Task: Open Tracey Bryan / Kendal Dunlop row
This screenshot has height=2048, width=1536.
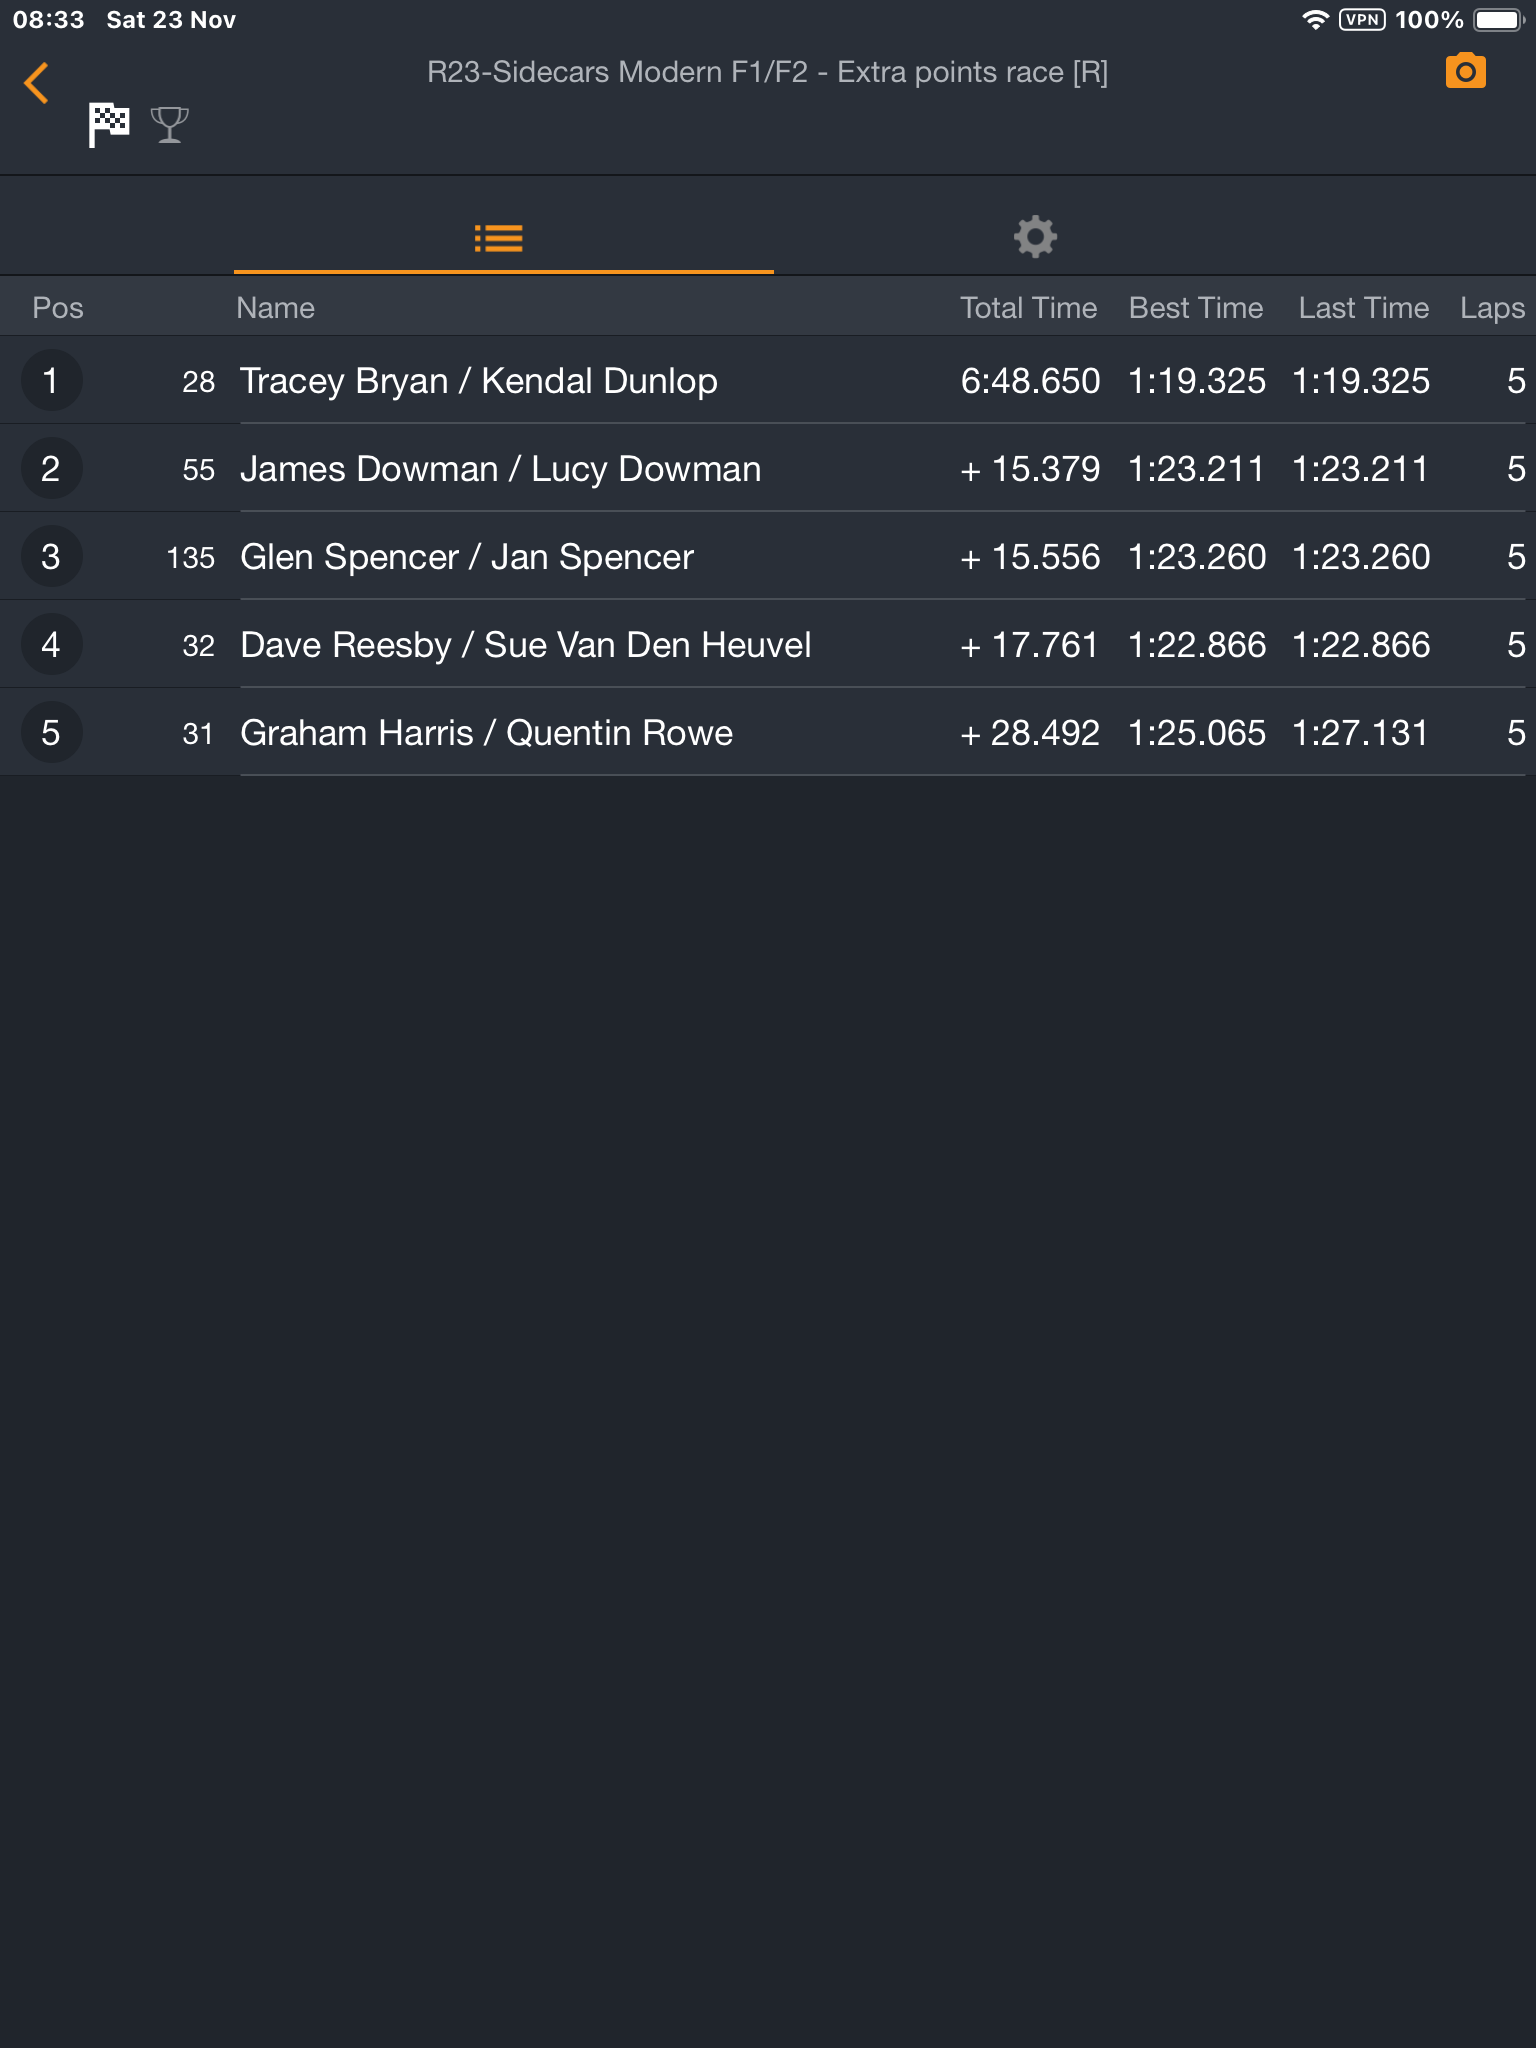Action: [768, 380]
